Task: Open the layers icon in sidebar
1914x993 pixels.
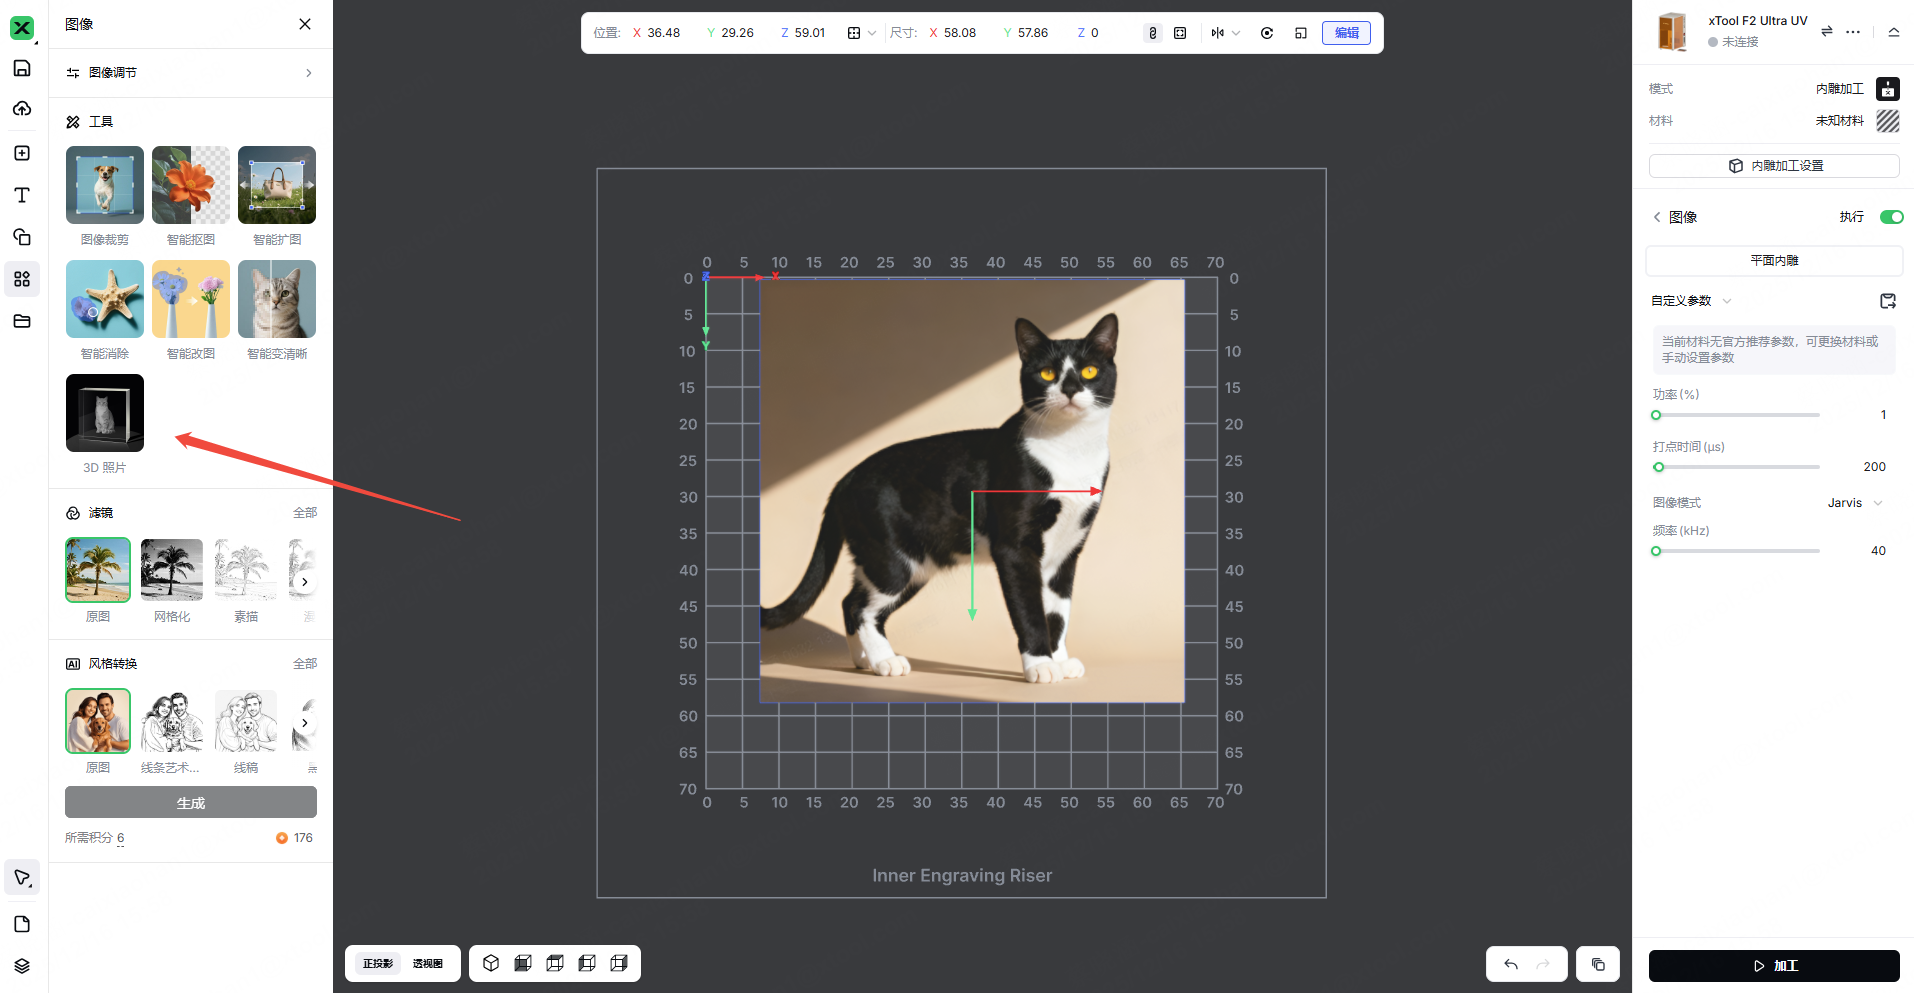Action: (22, 966)
